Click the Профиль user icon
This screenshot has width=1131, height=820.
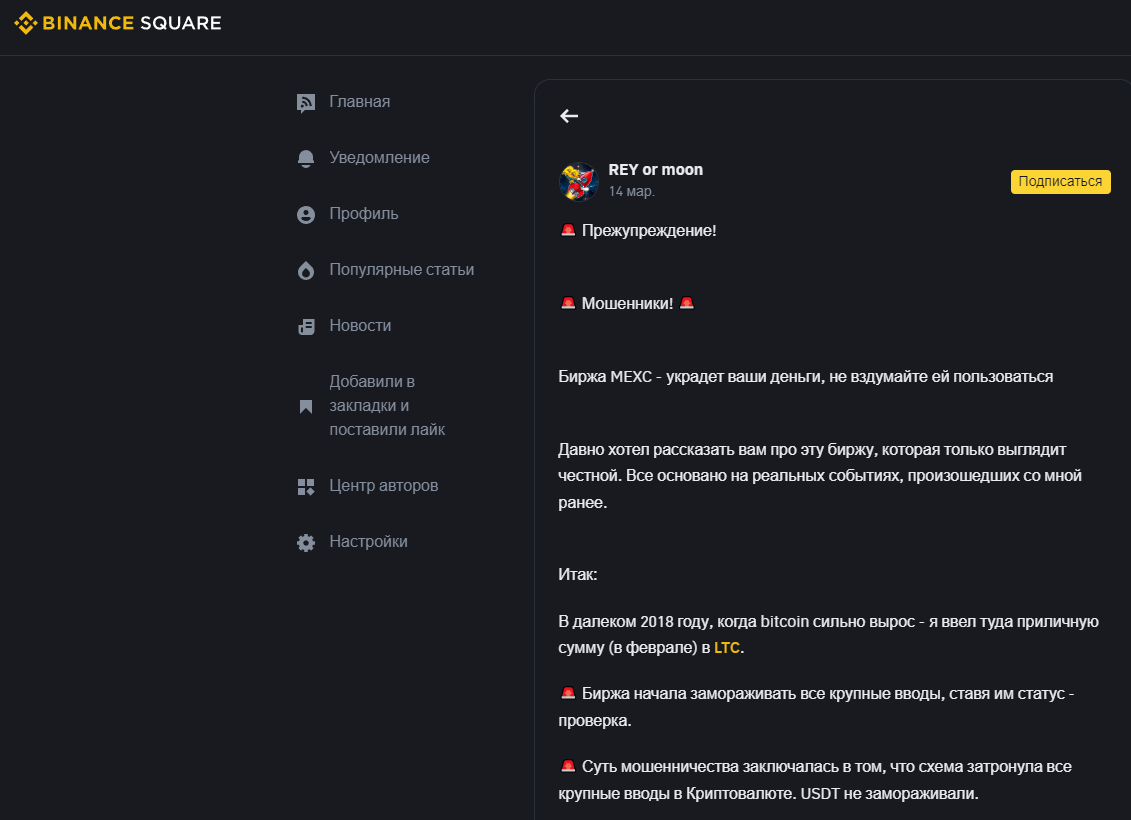(x=306, y=215)
